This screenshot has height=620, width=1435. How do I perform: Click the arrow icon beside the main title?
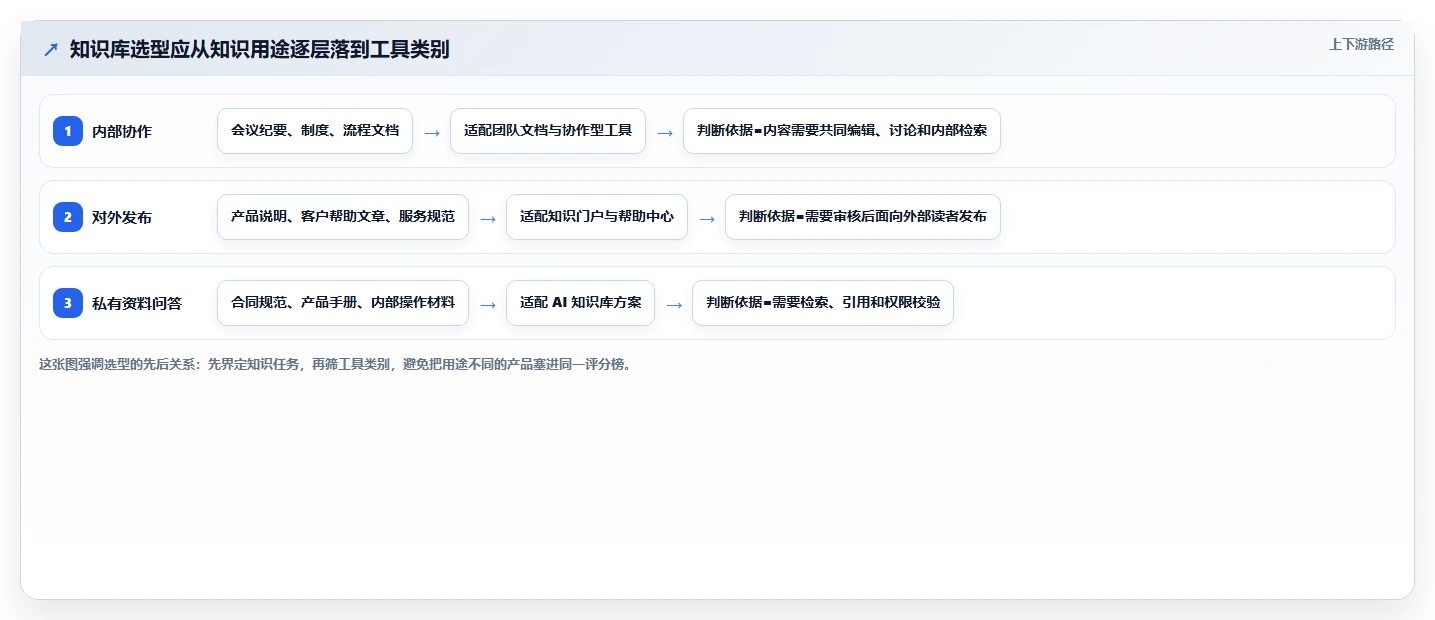coord(51,49)
